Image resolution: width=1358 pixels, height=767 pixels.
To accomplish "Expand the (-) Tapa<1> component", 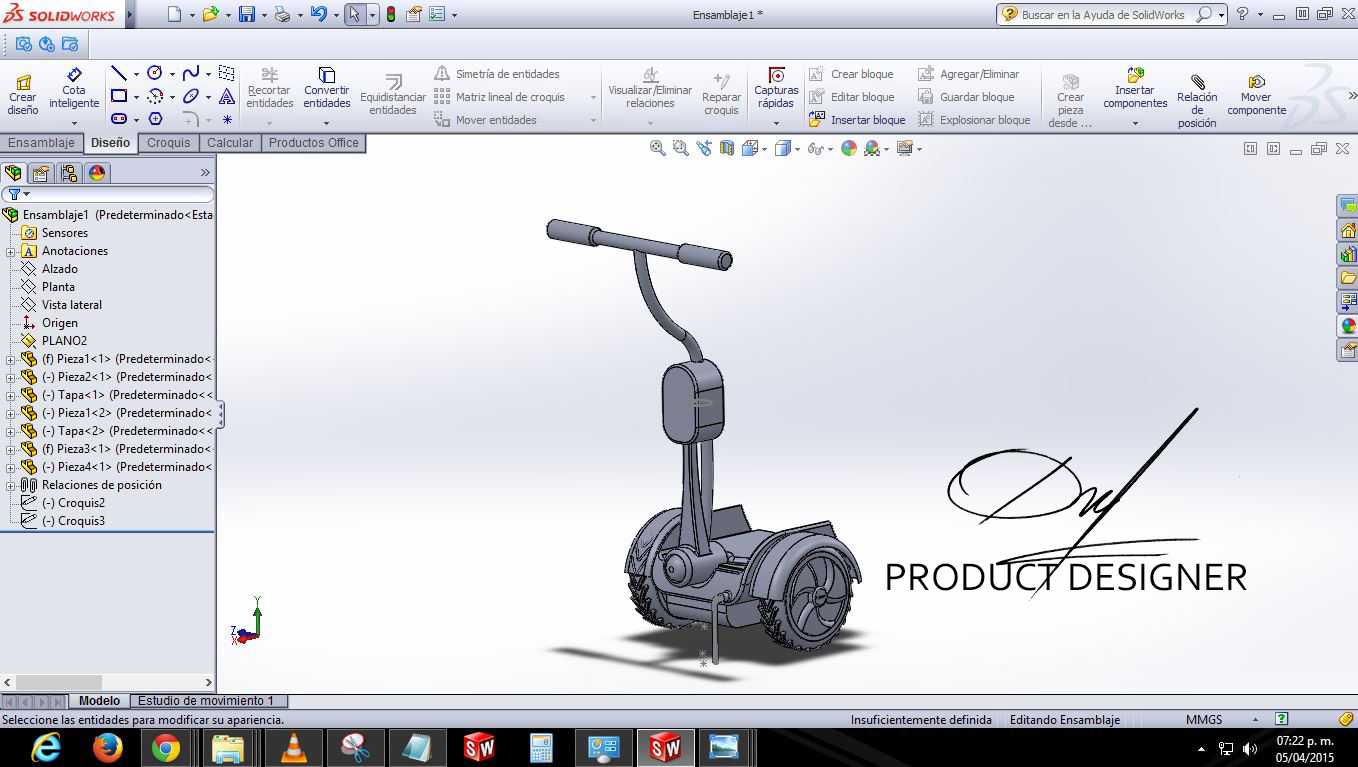I will click(x=10, y=395).
